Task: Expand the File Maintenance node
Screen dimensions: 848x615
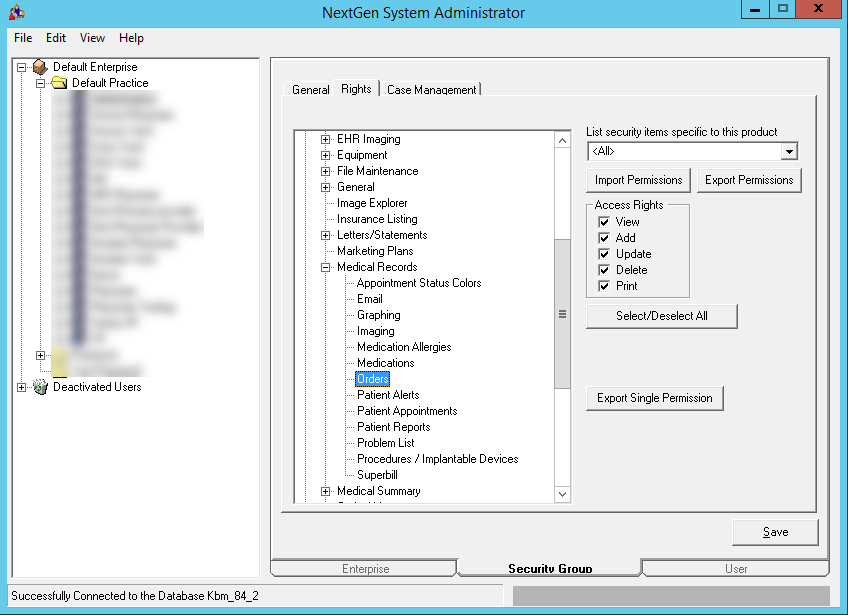Action: point(325,171)
